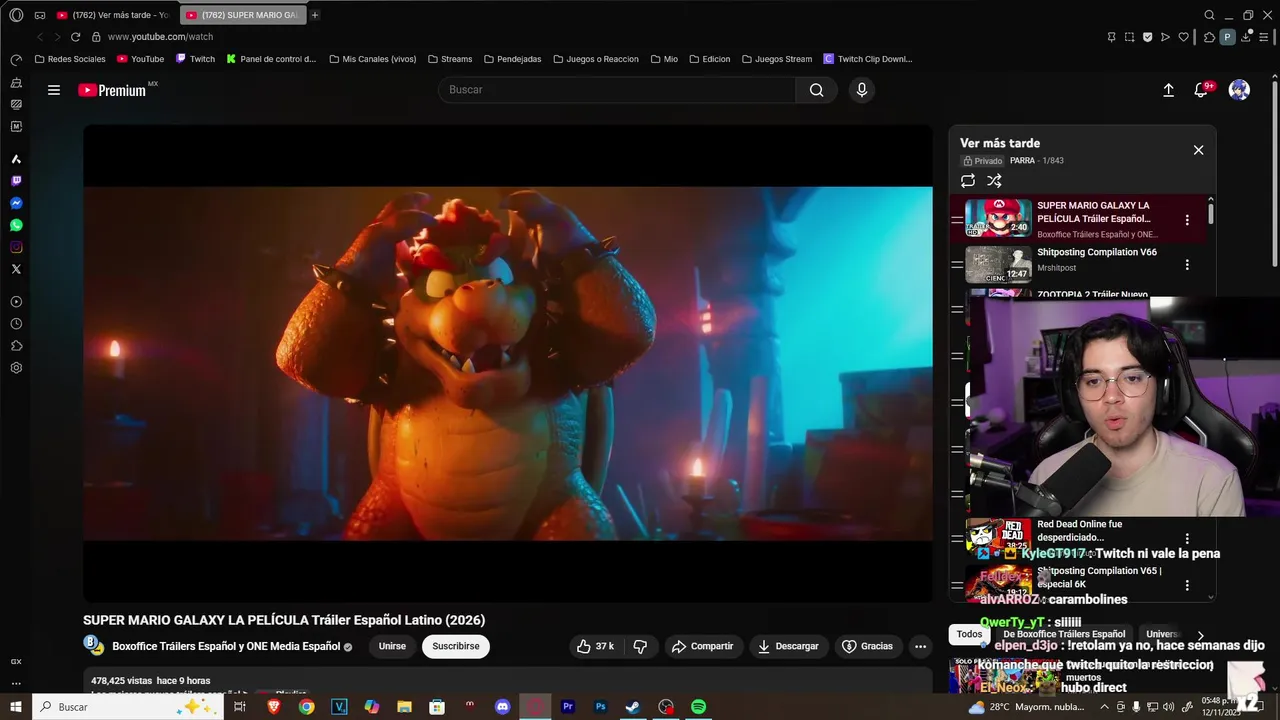Click the Descargar download button
This screenshot has height=720, width=1280.
pos(788,646)
